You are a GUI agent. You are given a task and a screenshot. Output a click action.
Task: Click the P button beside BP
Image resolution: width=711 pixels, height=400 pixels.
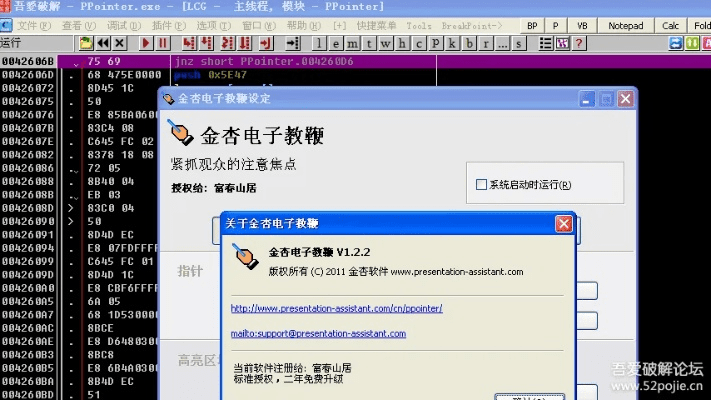point(555,26)
